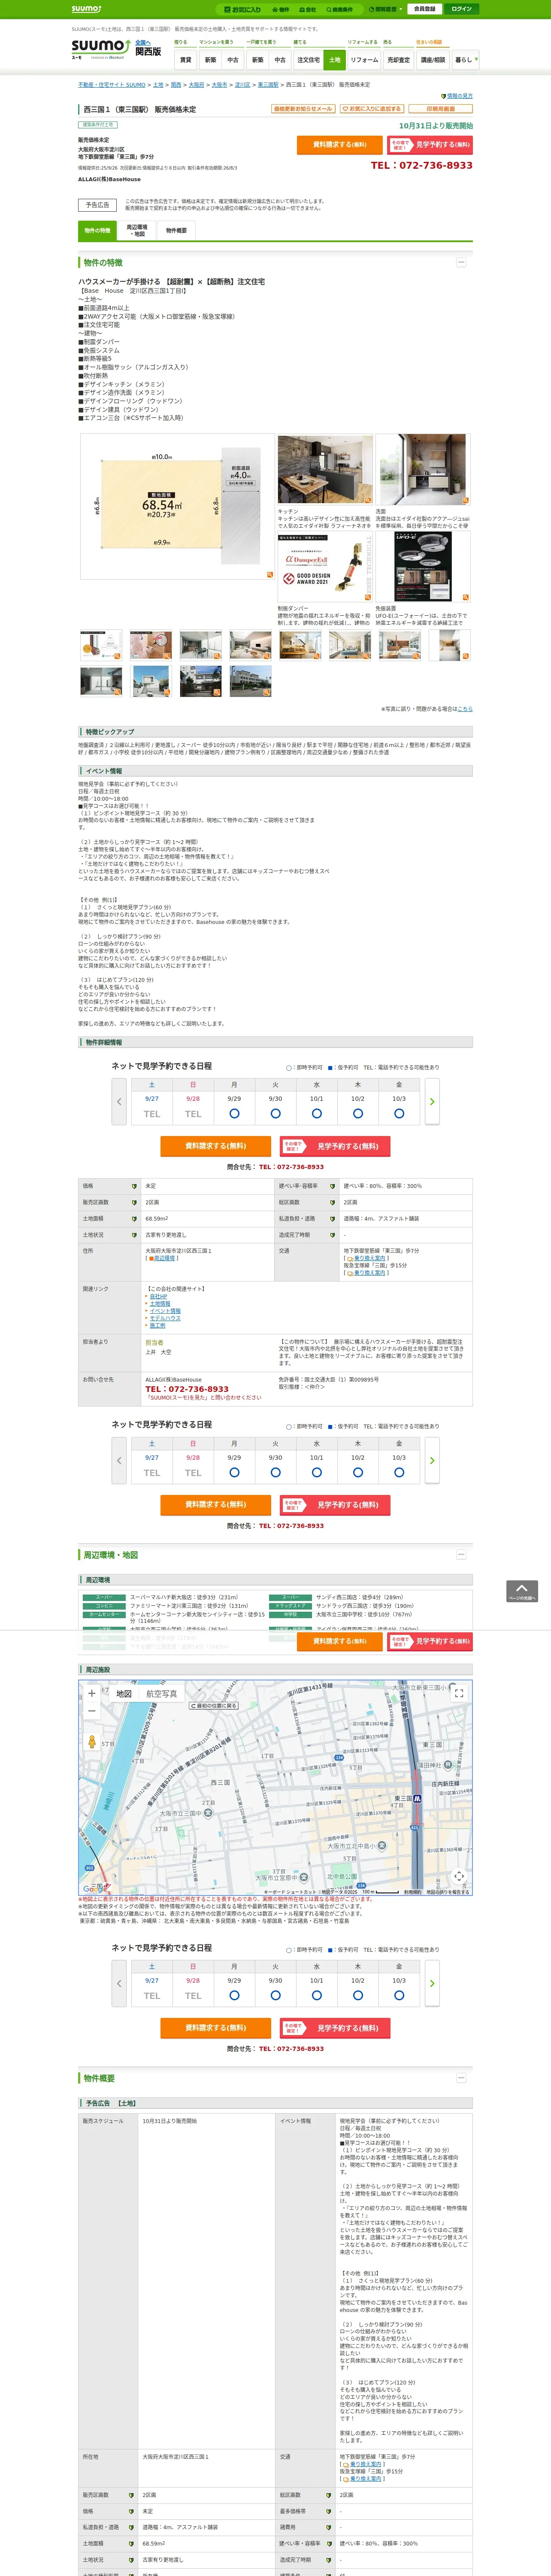Viewport: 551px width, 2576px height.
Task: Open the リフォーム navigation tab
Action: coord(364,60)
